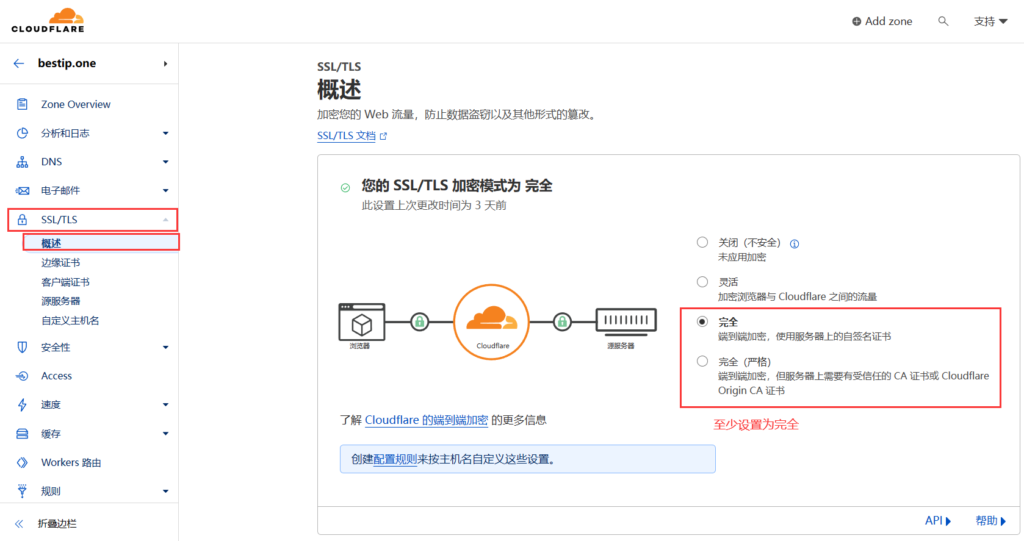This screenshot has height=541, width=1024.
Task: Go back using the left arrow icon
Action: pyautogui.click(x=19, y=63)
